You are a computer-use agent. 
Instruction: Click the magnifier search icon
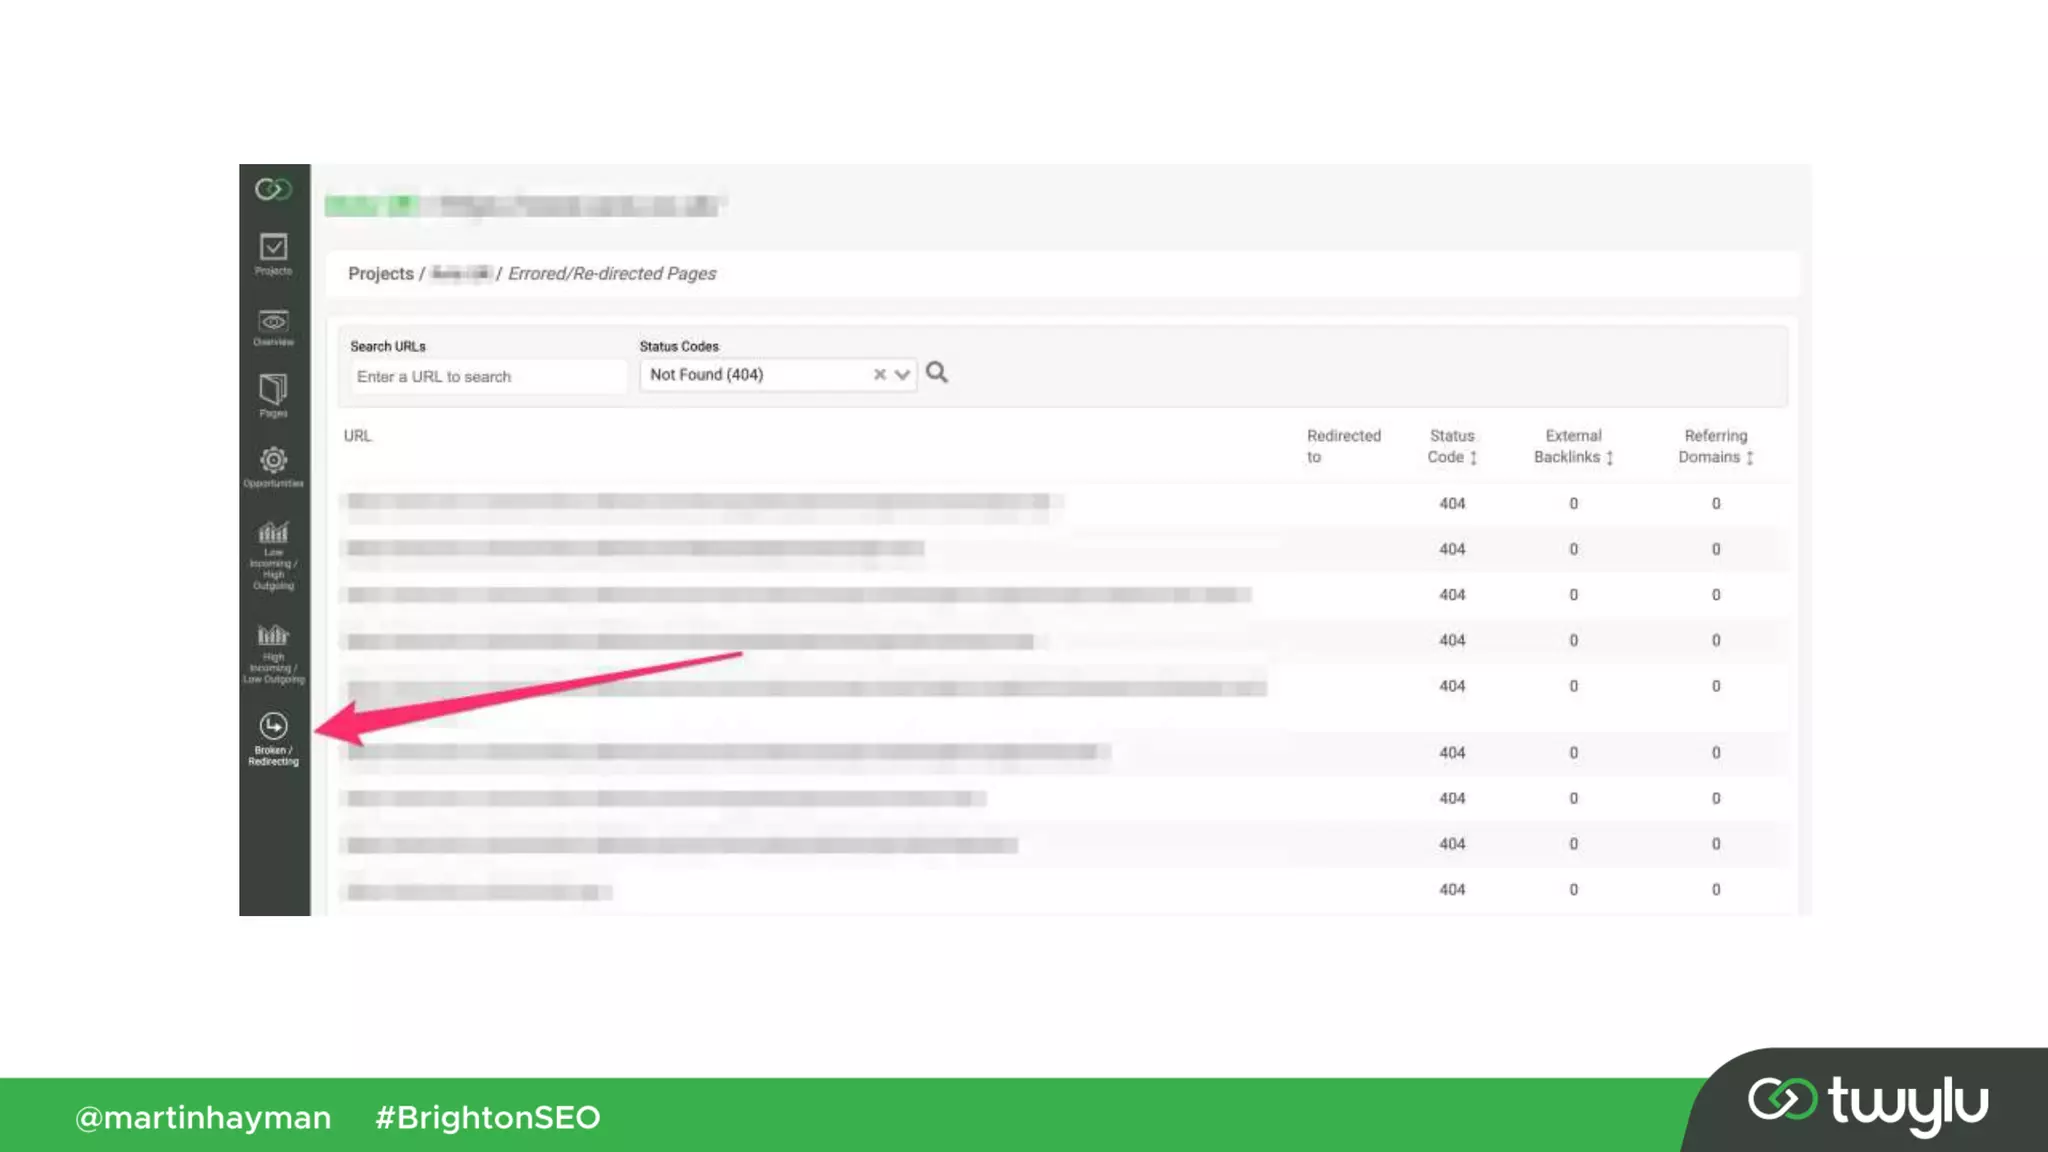[x=936, y=373]
